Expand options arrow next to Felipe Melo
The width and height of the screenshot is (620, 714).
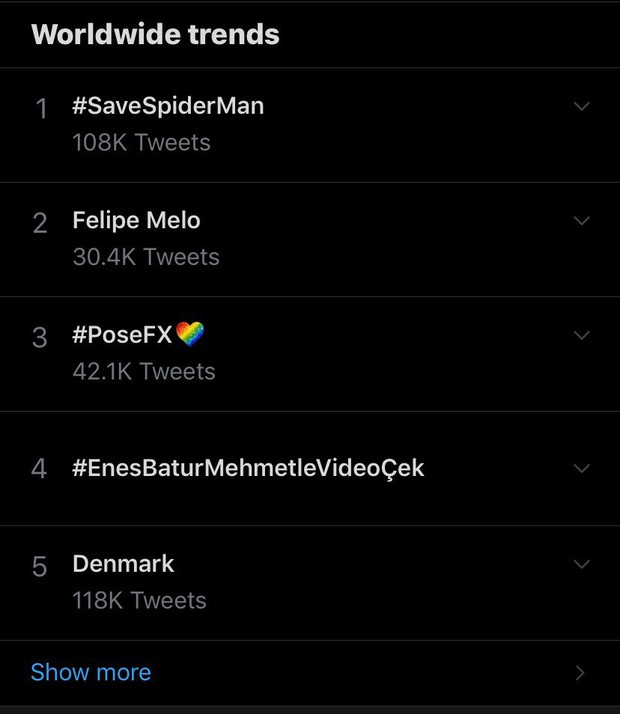(581, 221)
